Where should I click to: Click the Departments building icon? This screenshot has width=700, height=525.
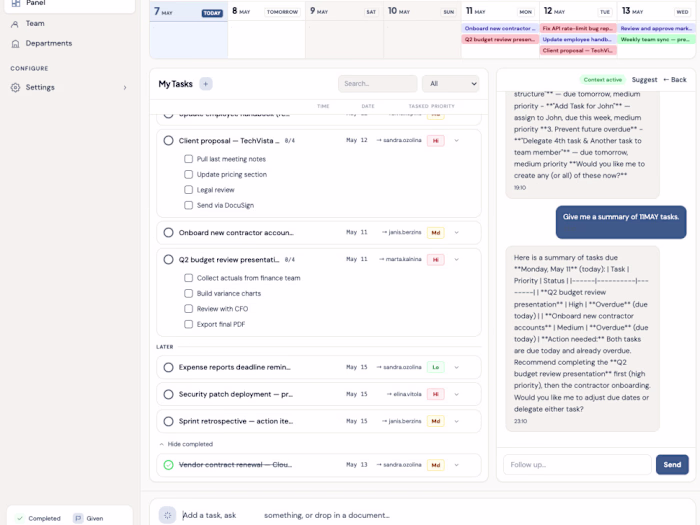[x=15, y=44]
